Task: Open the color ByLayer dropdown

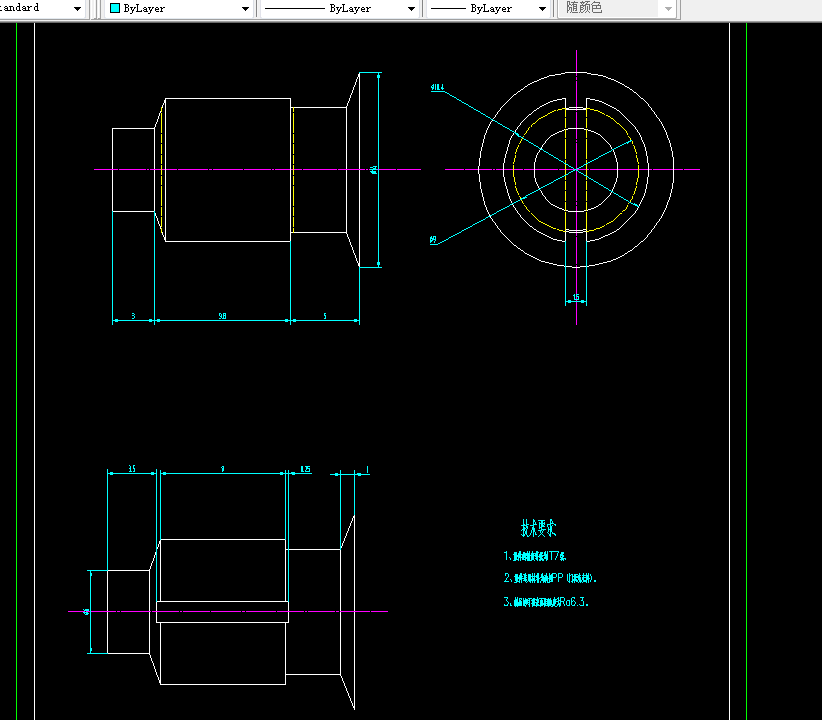Action: tap(179, 8)
